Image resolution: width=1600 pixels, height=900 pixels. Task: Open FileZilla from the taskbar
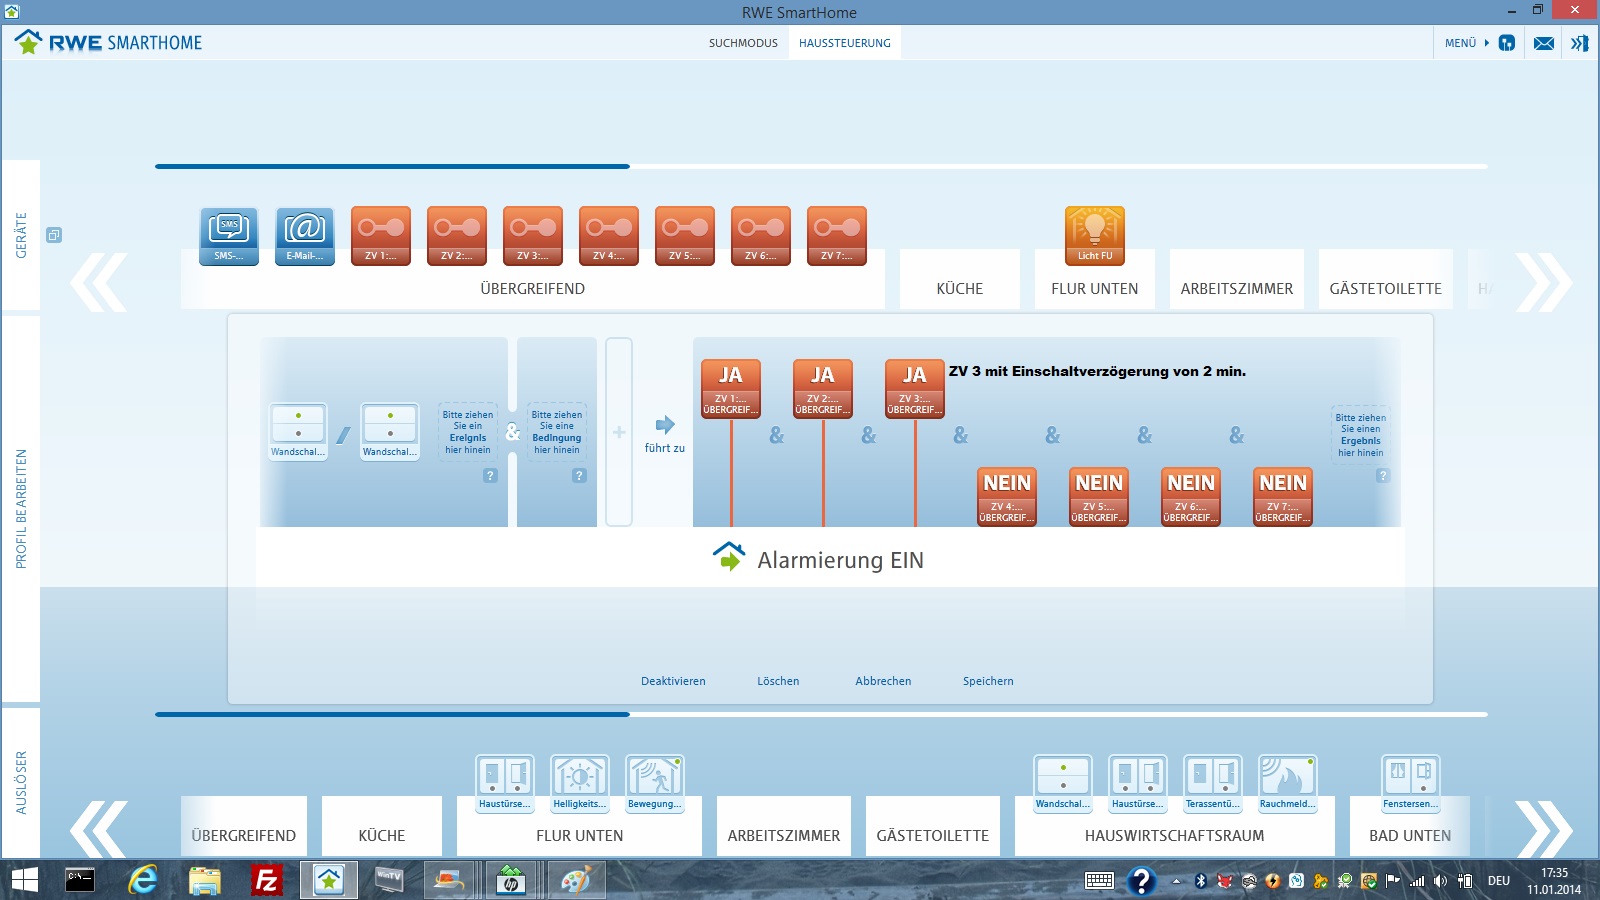(x=266, y=880)
